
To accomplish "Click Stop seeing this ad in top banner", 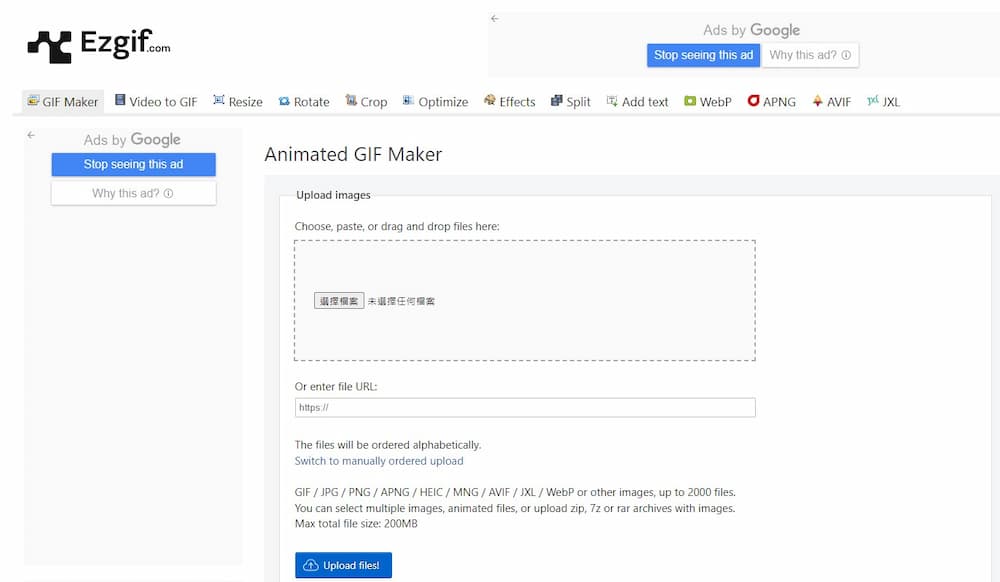I will pos(703,55).
